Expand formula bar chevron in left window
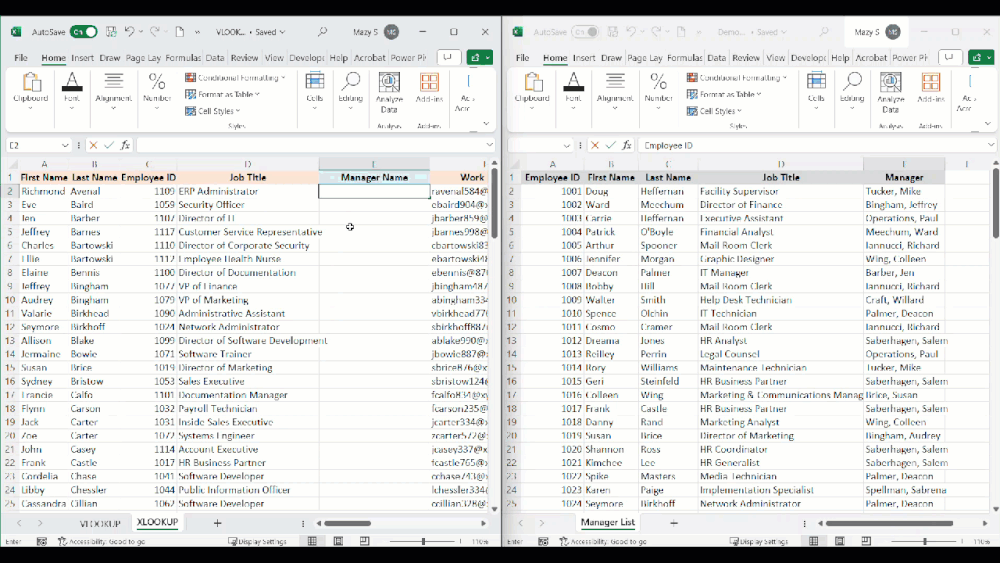 (489, 145)
